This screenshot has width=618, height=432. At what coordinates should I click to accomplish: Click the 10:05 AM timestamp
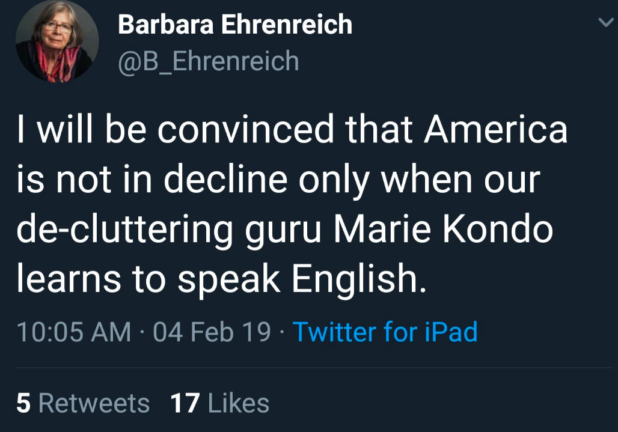74,331
